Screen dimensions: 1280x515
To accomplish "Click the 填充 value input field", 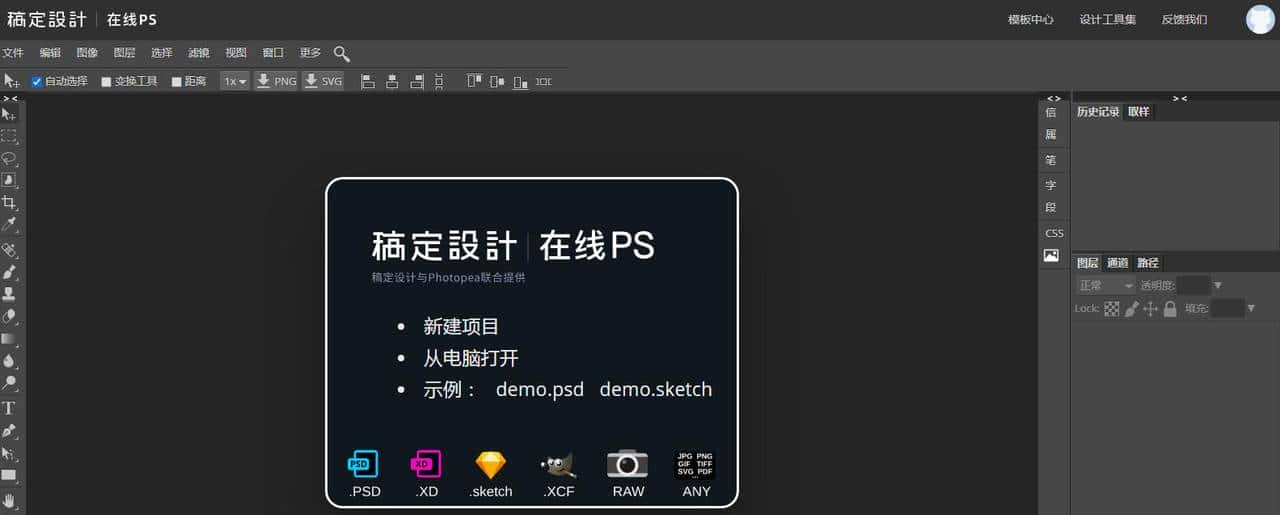I will tap(1227, 309).
